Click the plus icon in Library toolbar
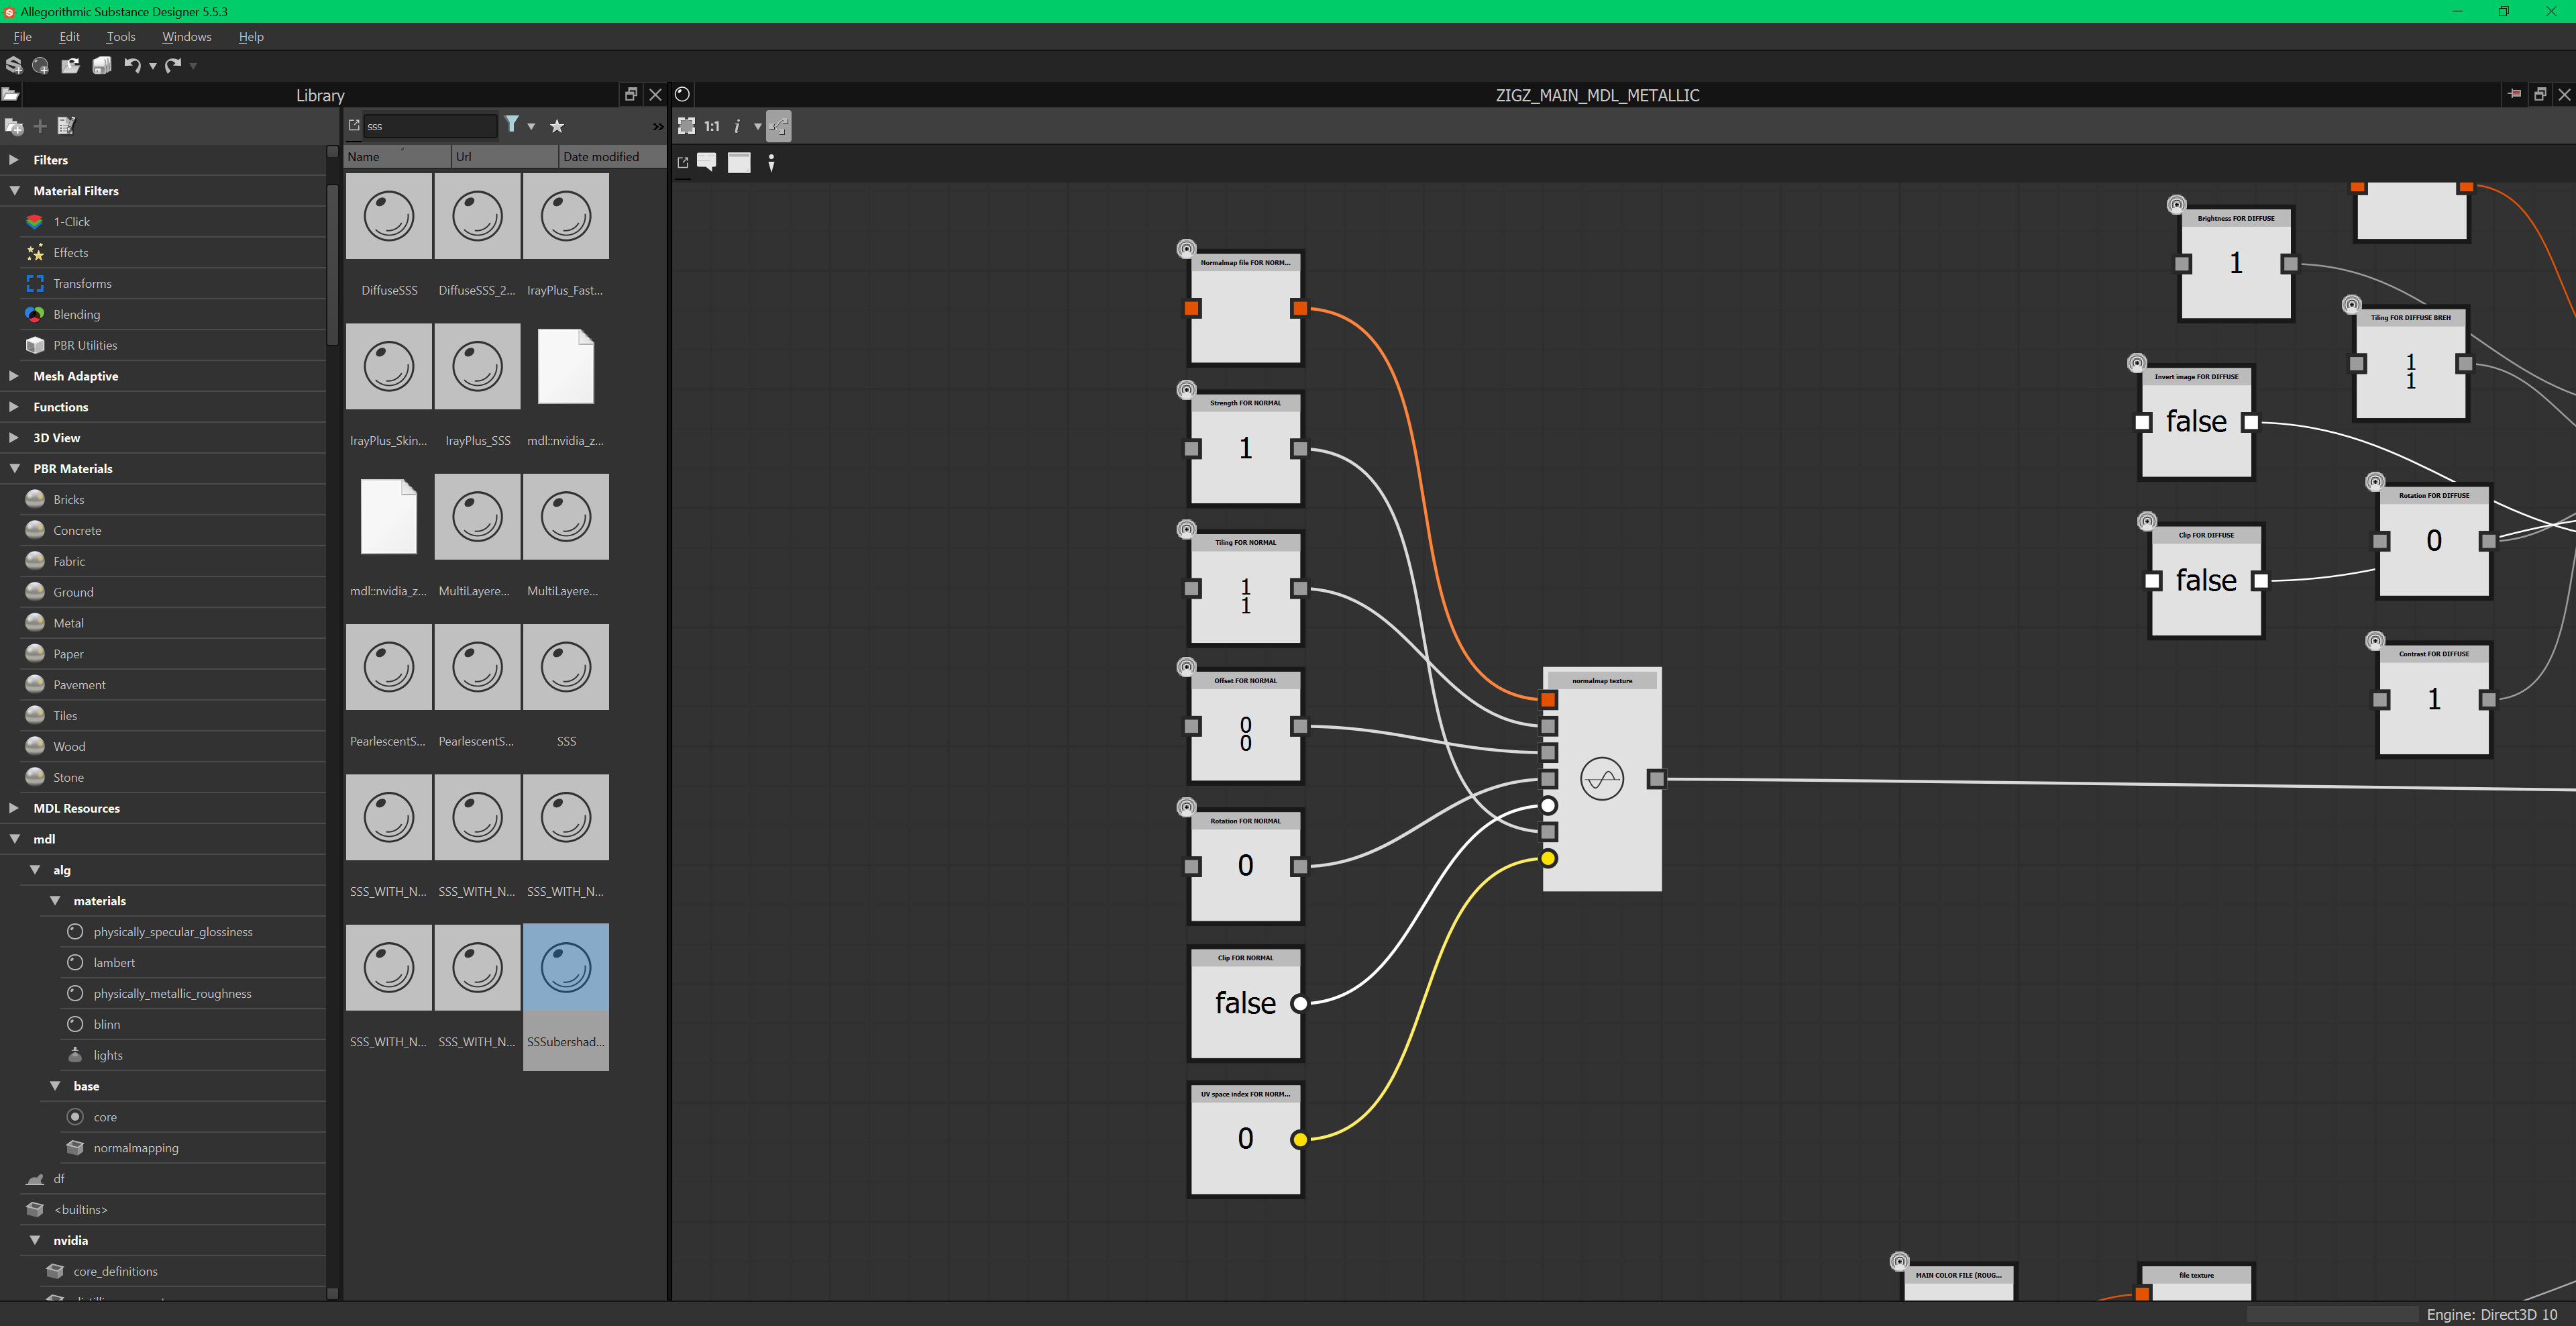 40,126
